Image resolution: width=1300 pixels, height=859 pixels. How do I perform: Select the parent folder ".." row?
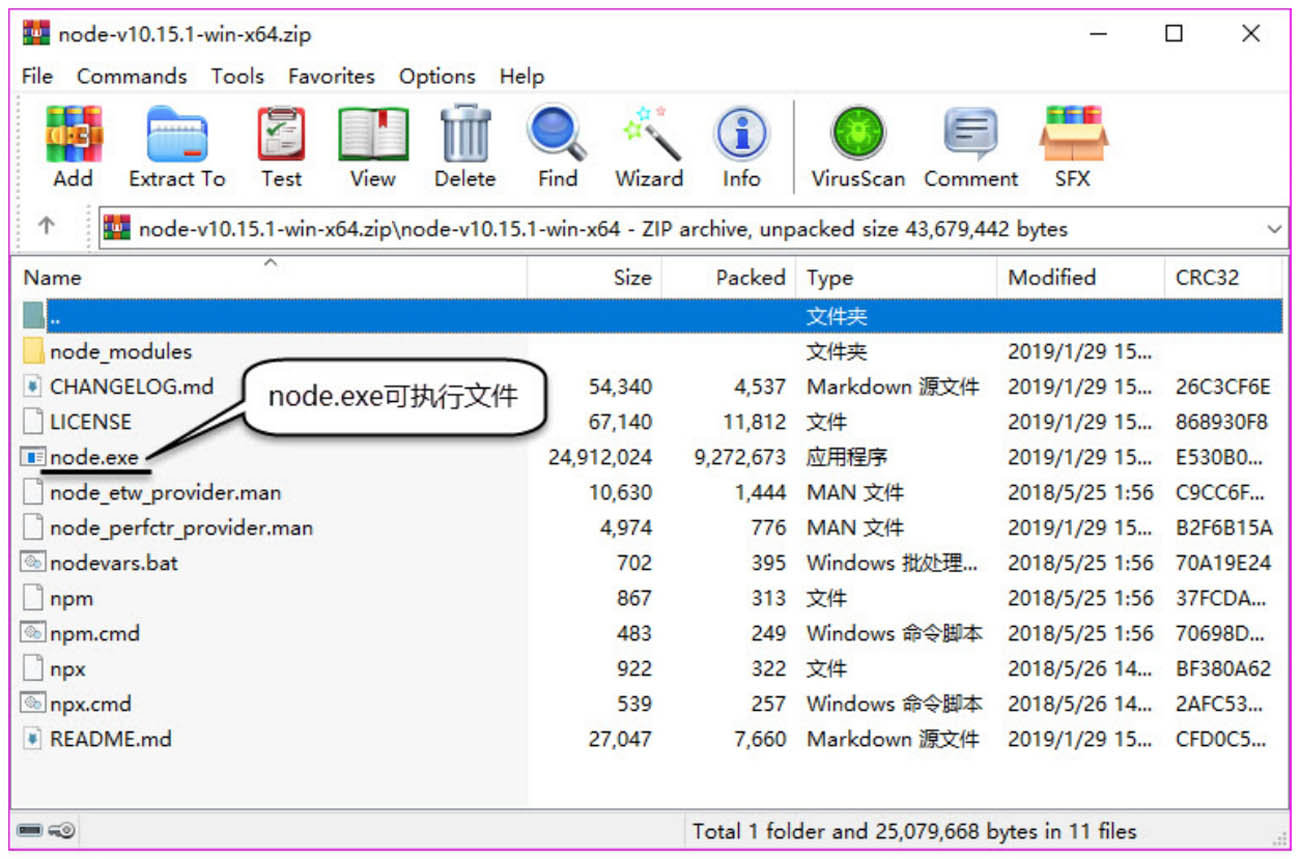pos(651,316)
